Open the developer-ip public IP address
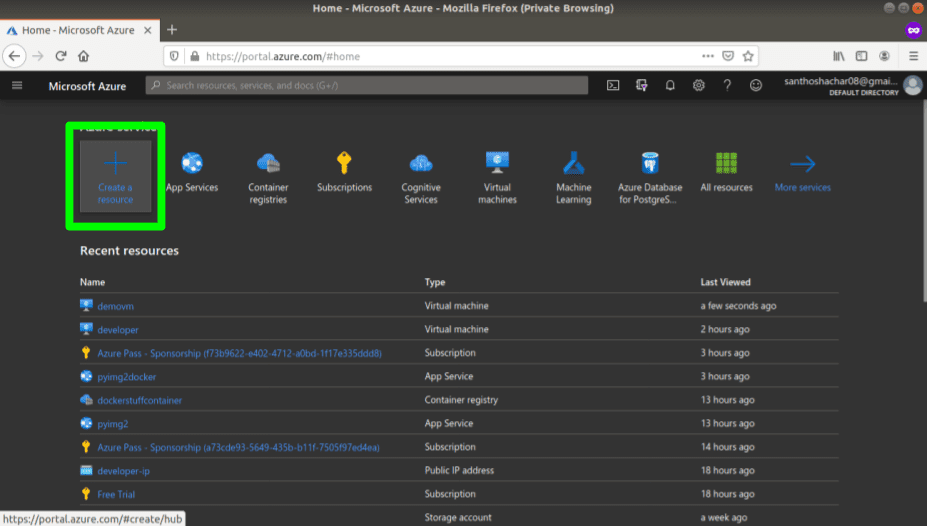The image size is (931, 528). point(124,472)
